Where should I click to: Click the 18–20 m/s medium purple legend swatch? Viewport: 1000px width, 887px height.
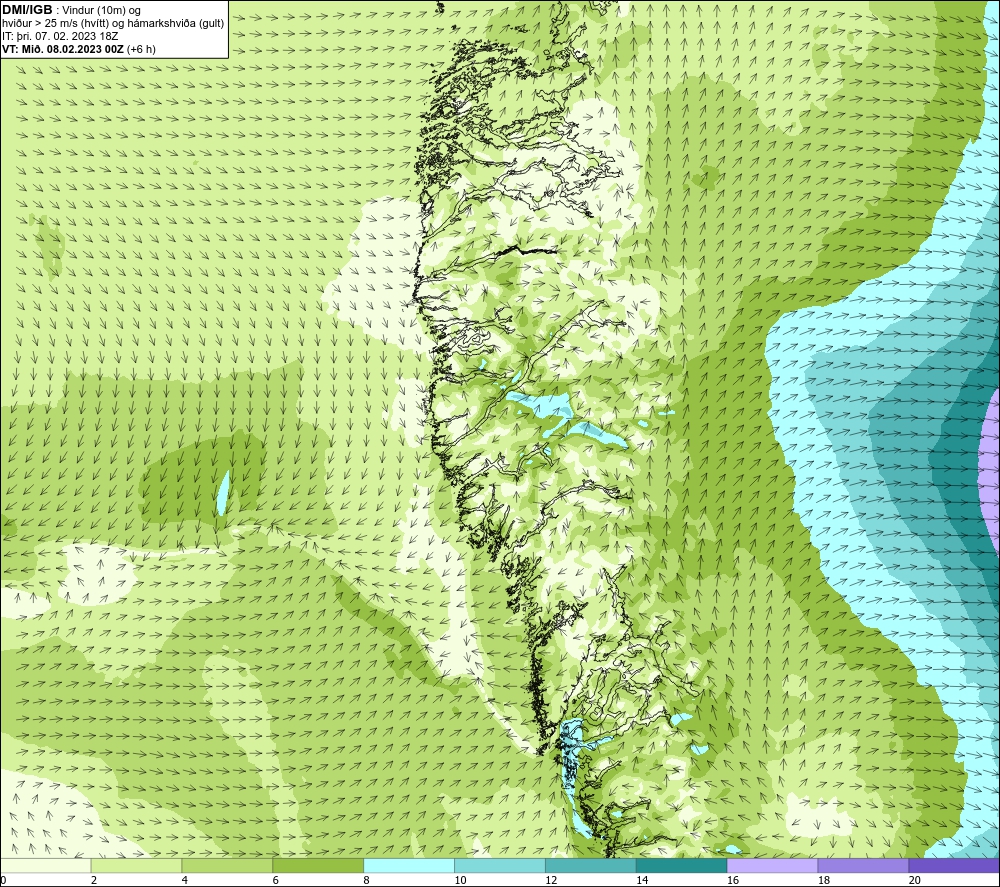[864, 866]
